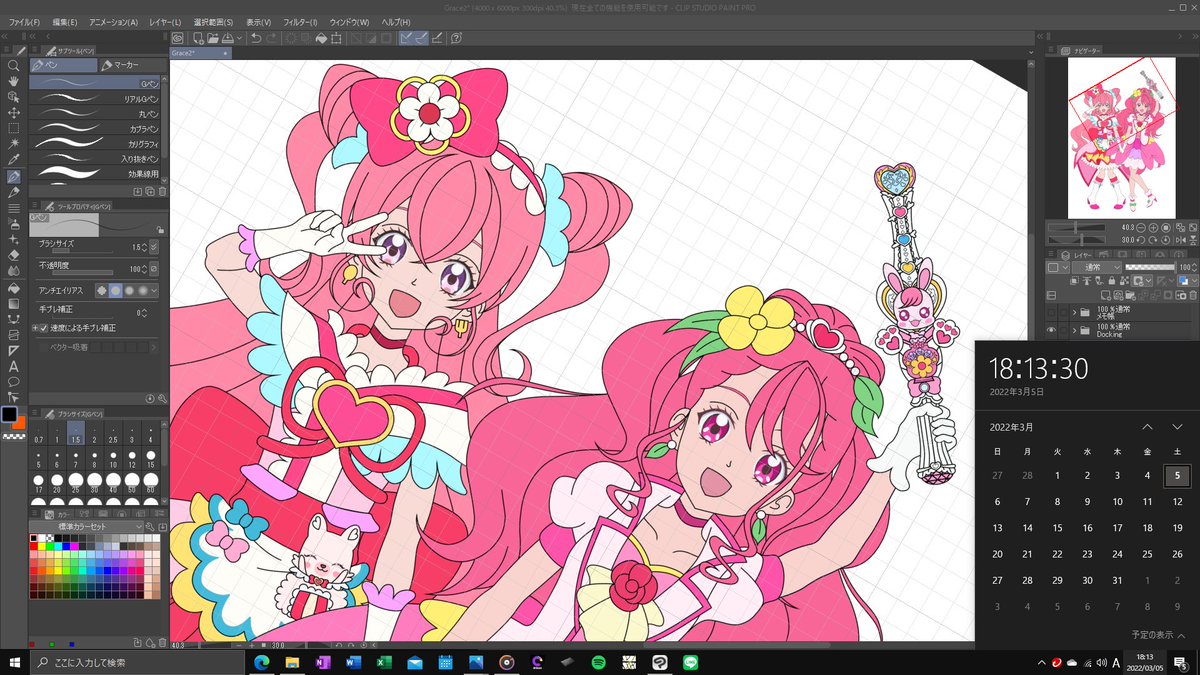Click Undo arrow in command bar
This screenshot has height=675, width=1200.
[x=256, y=38]
